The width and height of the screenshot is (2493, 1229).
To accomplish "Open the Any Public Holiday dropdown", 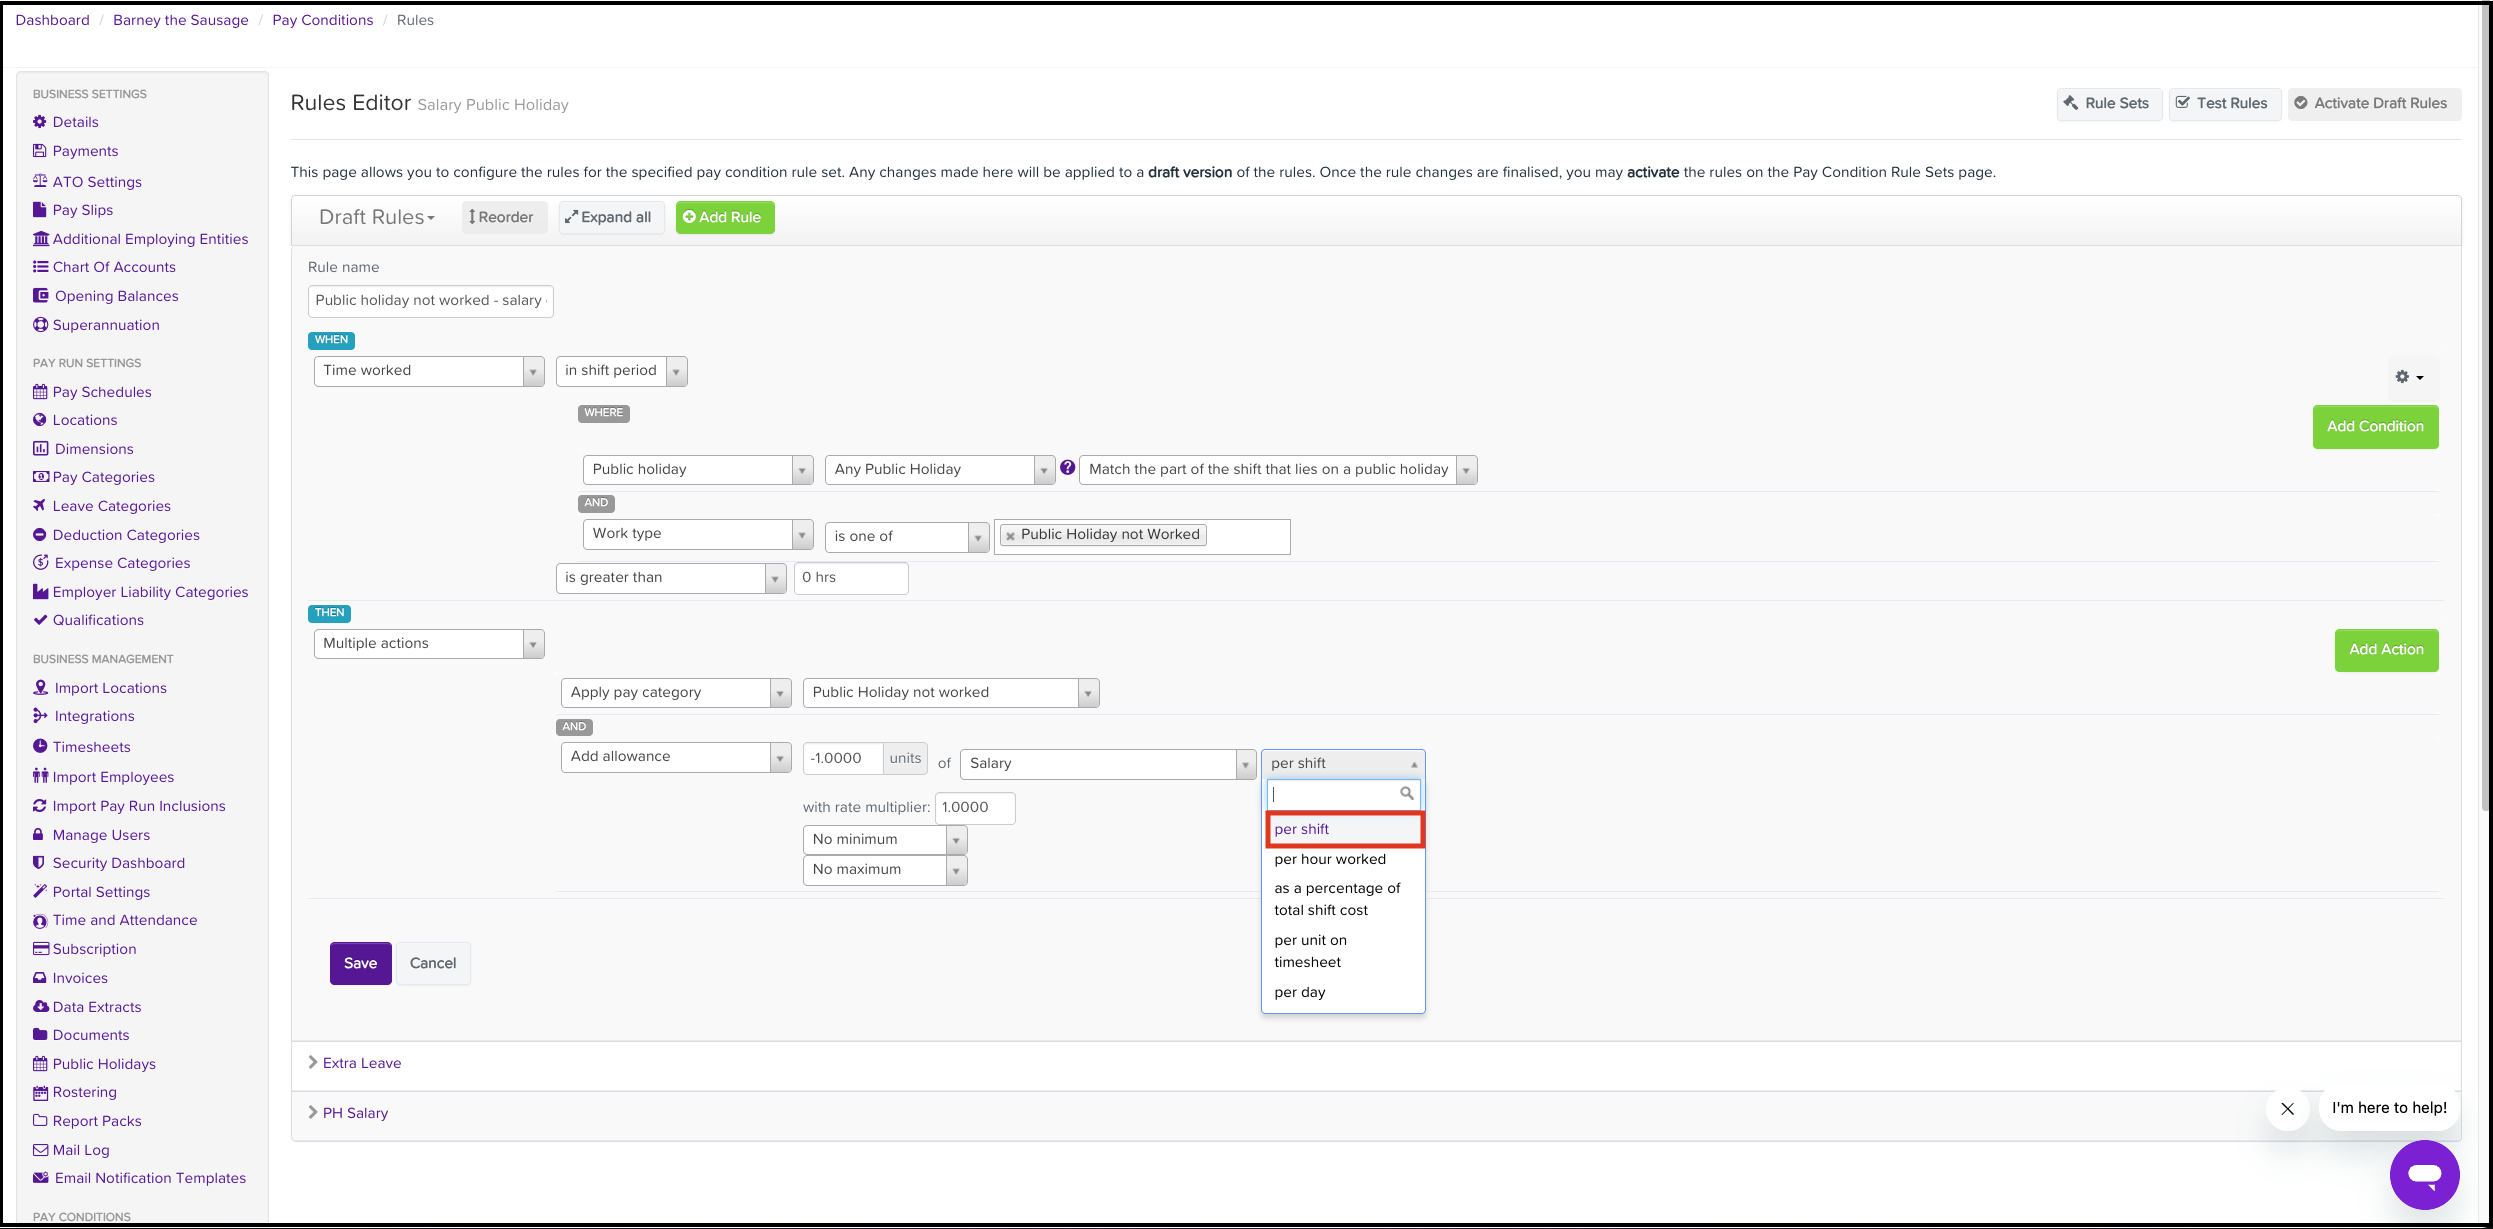I will coord(938,470).
